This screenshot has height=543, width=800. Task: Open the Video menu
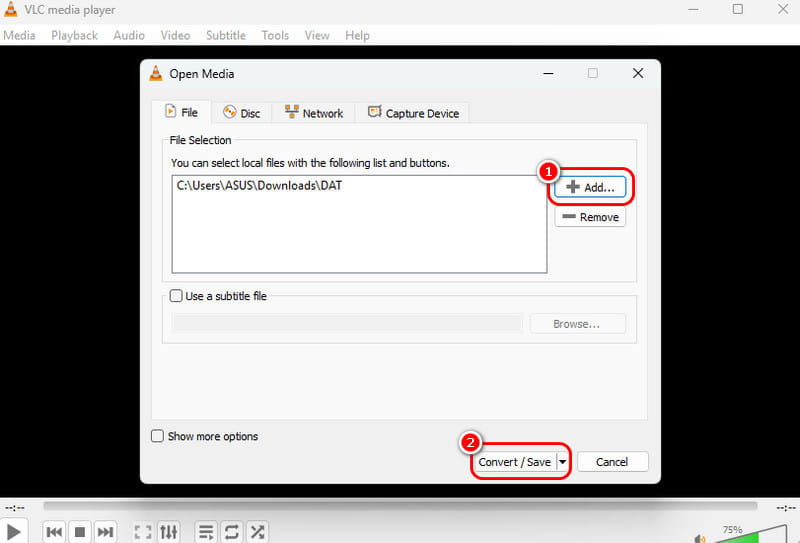[x=176, y=35]
